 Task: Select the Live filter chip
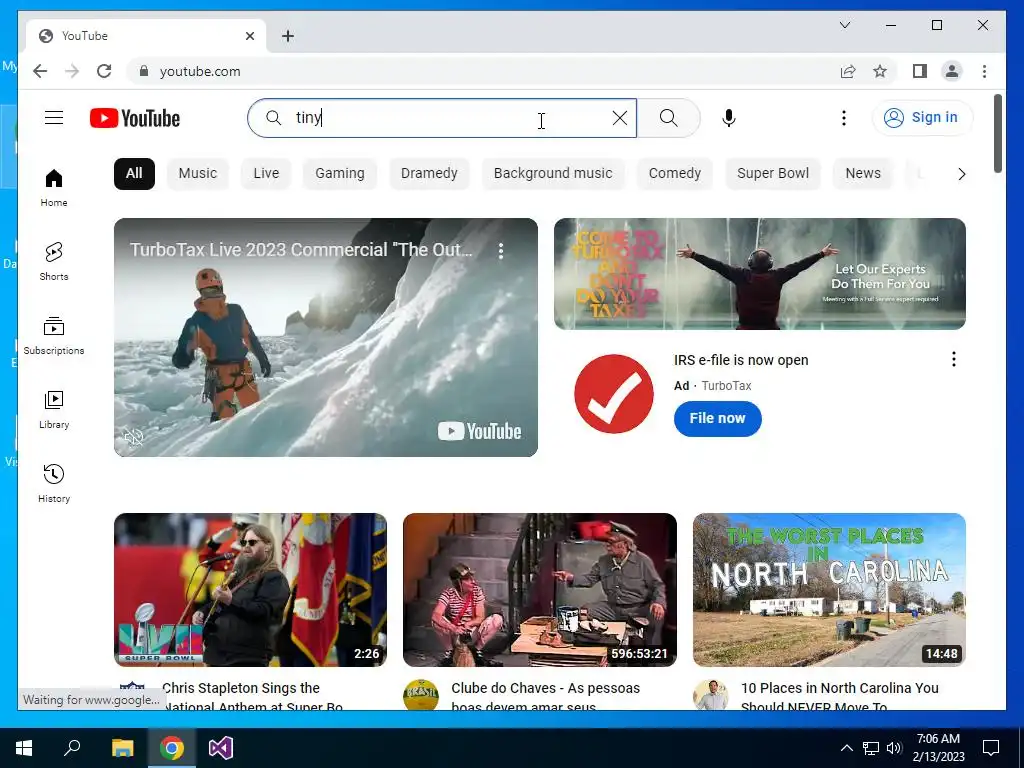click(266, 174)
